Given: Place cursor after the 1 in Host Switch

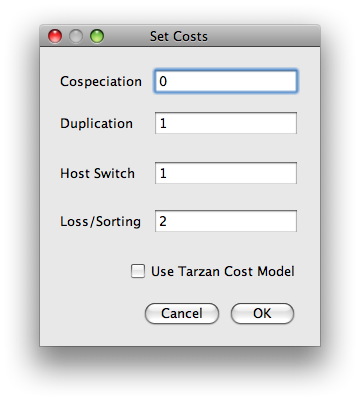Looking at the screenshot, I should pyautogui.click(x=167, y=173).
